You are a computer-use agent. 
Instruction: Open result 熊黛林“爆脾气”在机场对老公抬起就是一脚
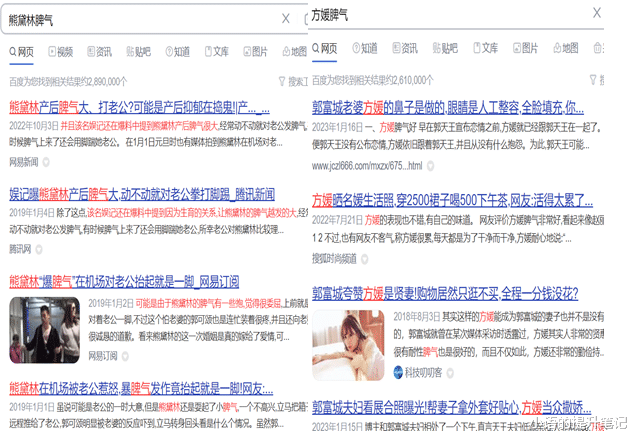pyautogui.click(x=124, y=281)
